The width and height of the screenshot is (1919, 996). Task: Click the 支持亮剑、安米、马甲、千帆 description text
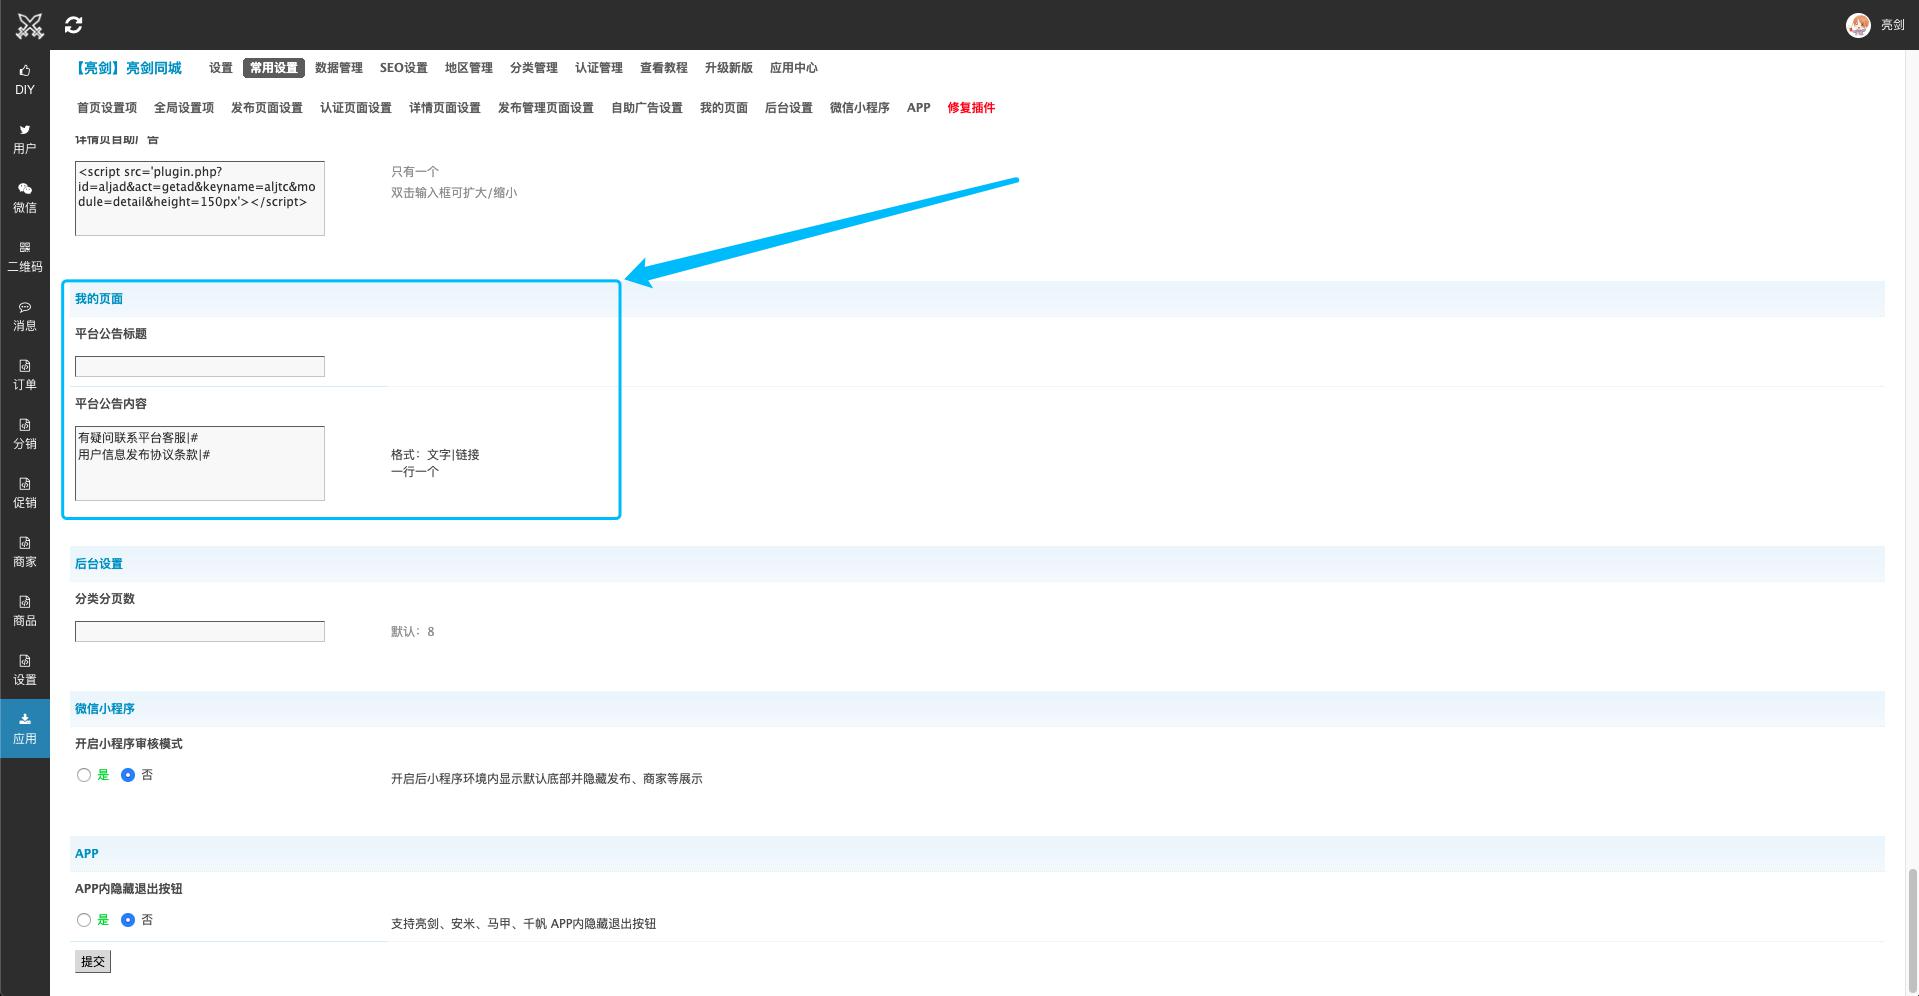523,924
